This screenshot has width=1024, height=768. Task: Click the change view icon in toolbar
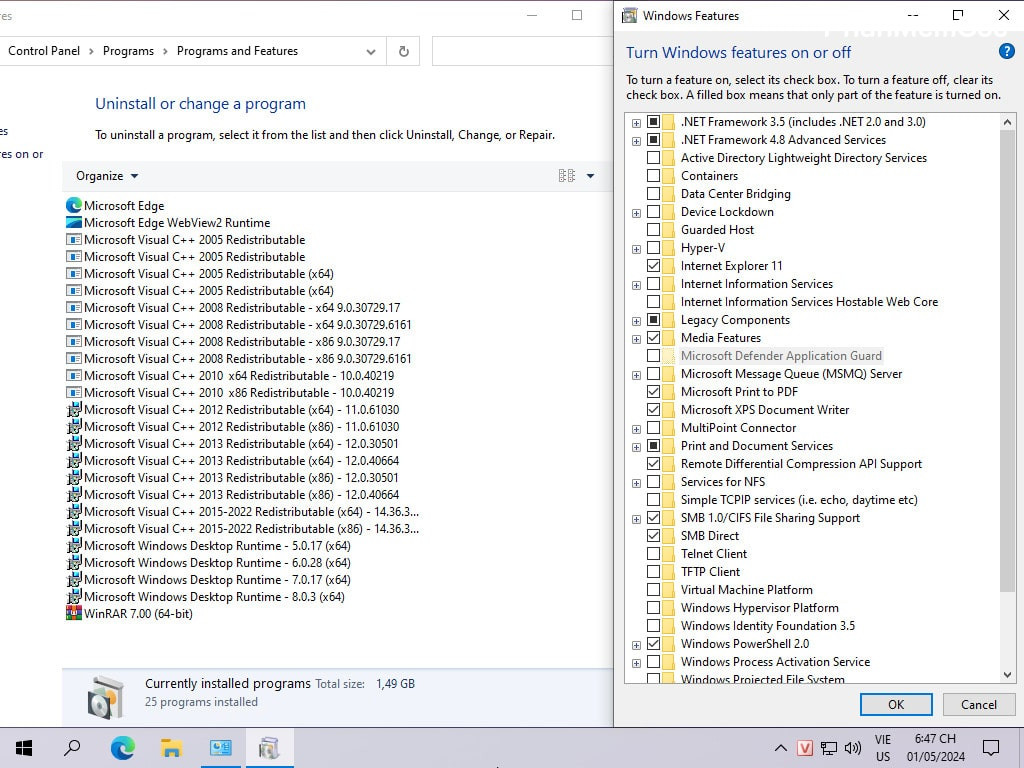pyautogui.click(x=567, y=176)
